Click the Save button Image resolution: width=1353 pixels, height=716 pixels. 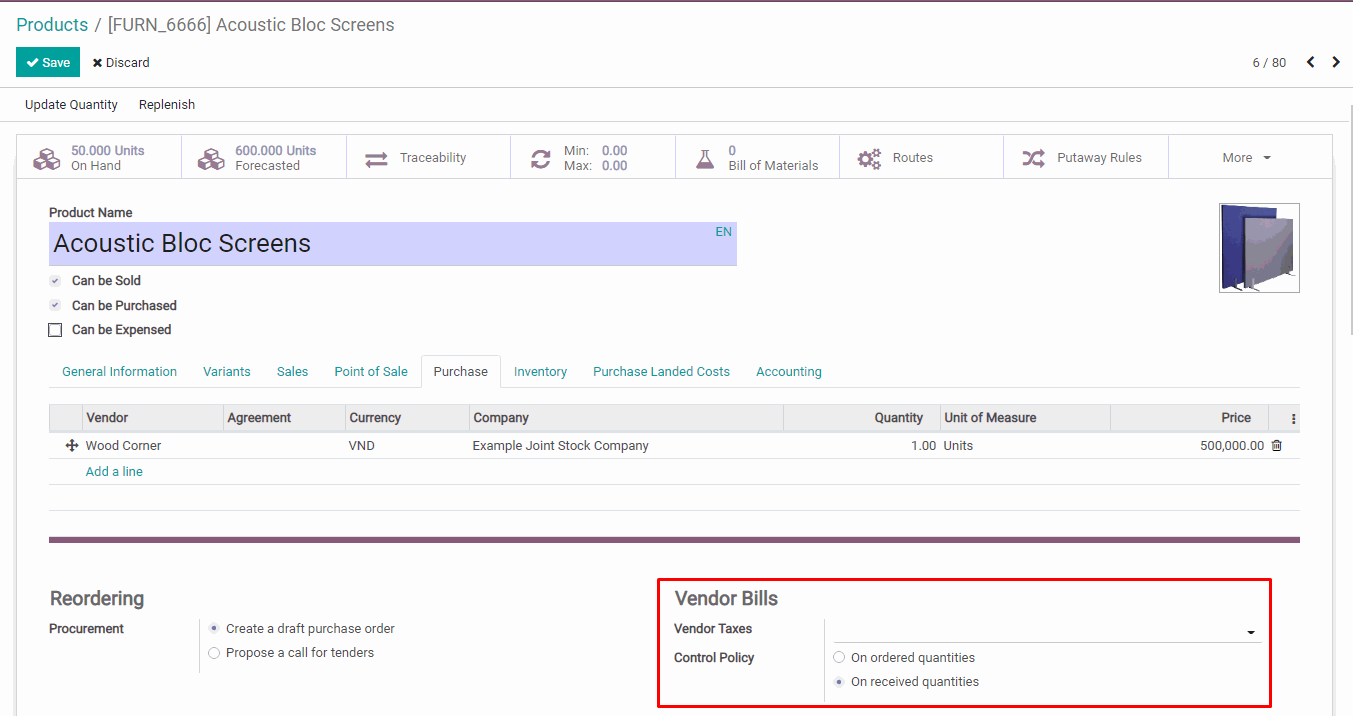point(48,62)
